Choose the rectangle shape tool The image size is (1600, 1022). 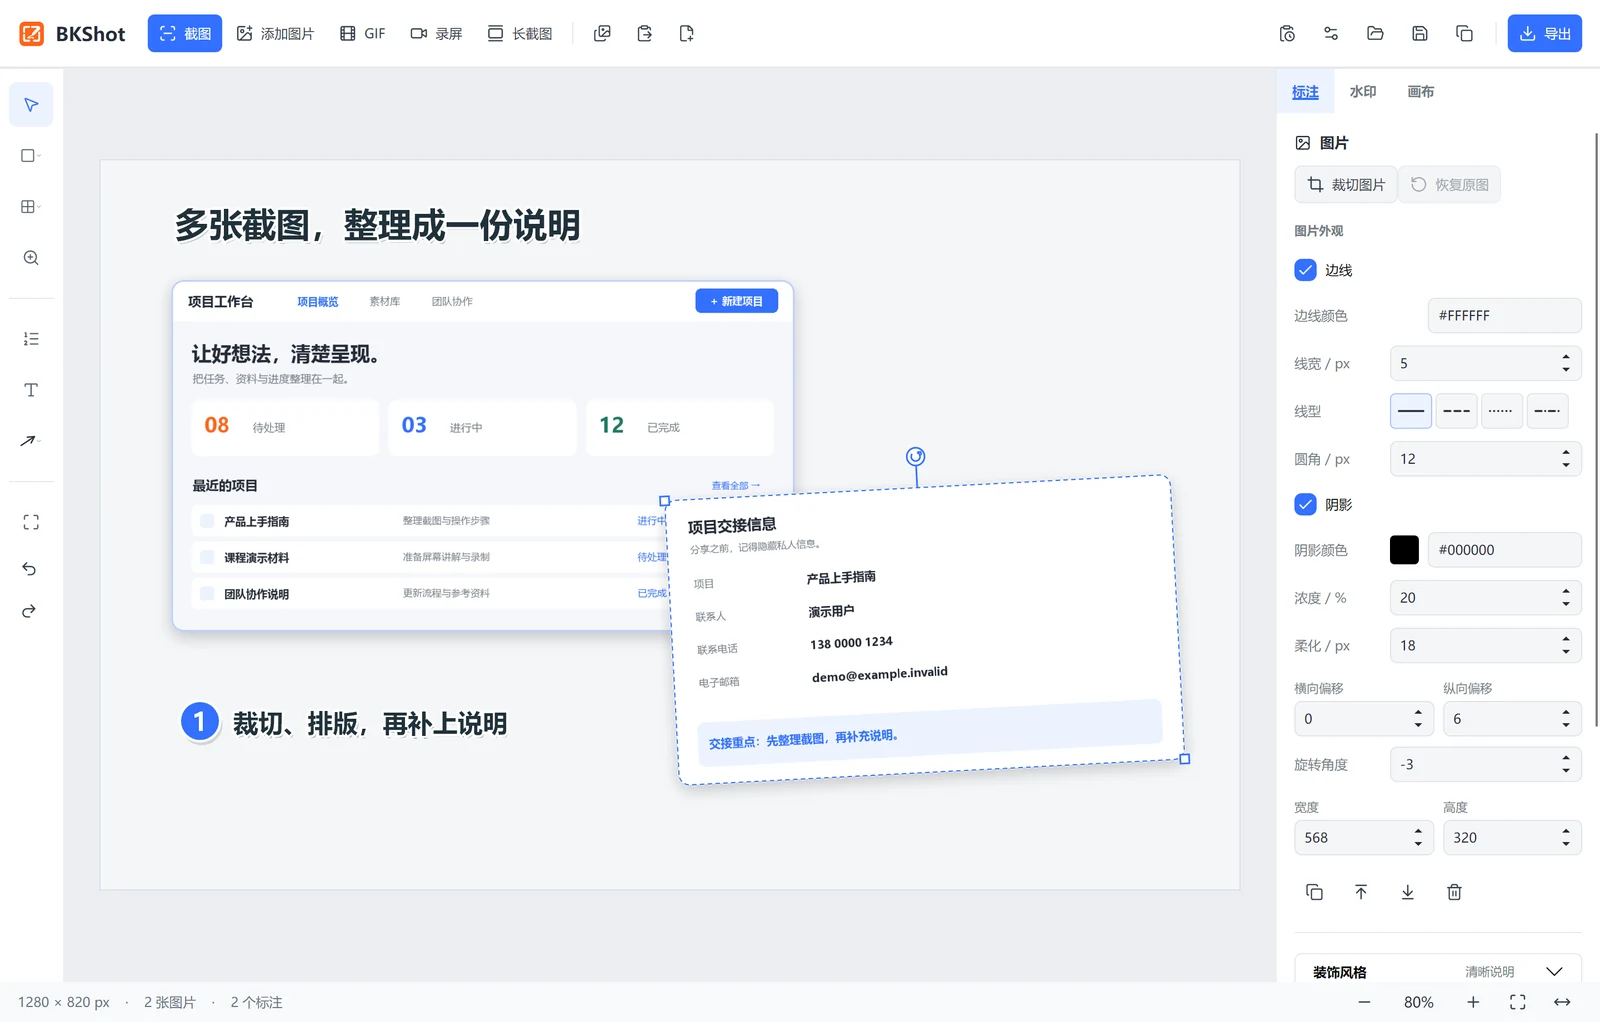31,156
